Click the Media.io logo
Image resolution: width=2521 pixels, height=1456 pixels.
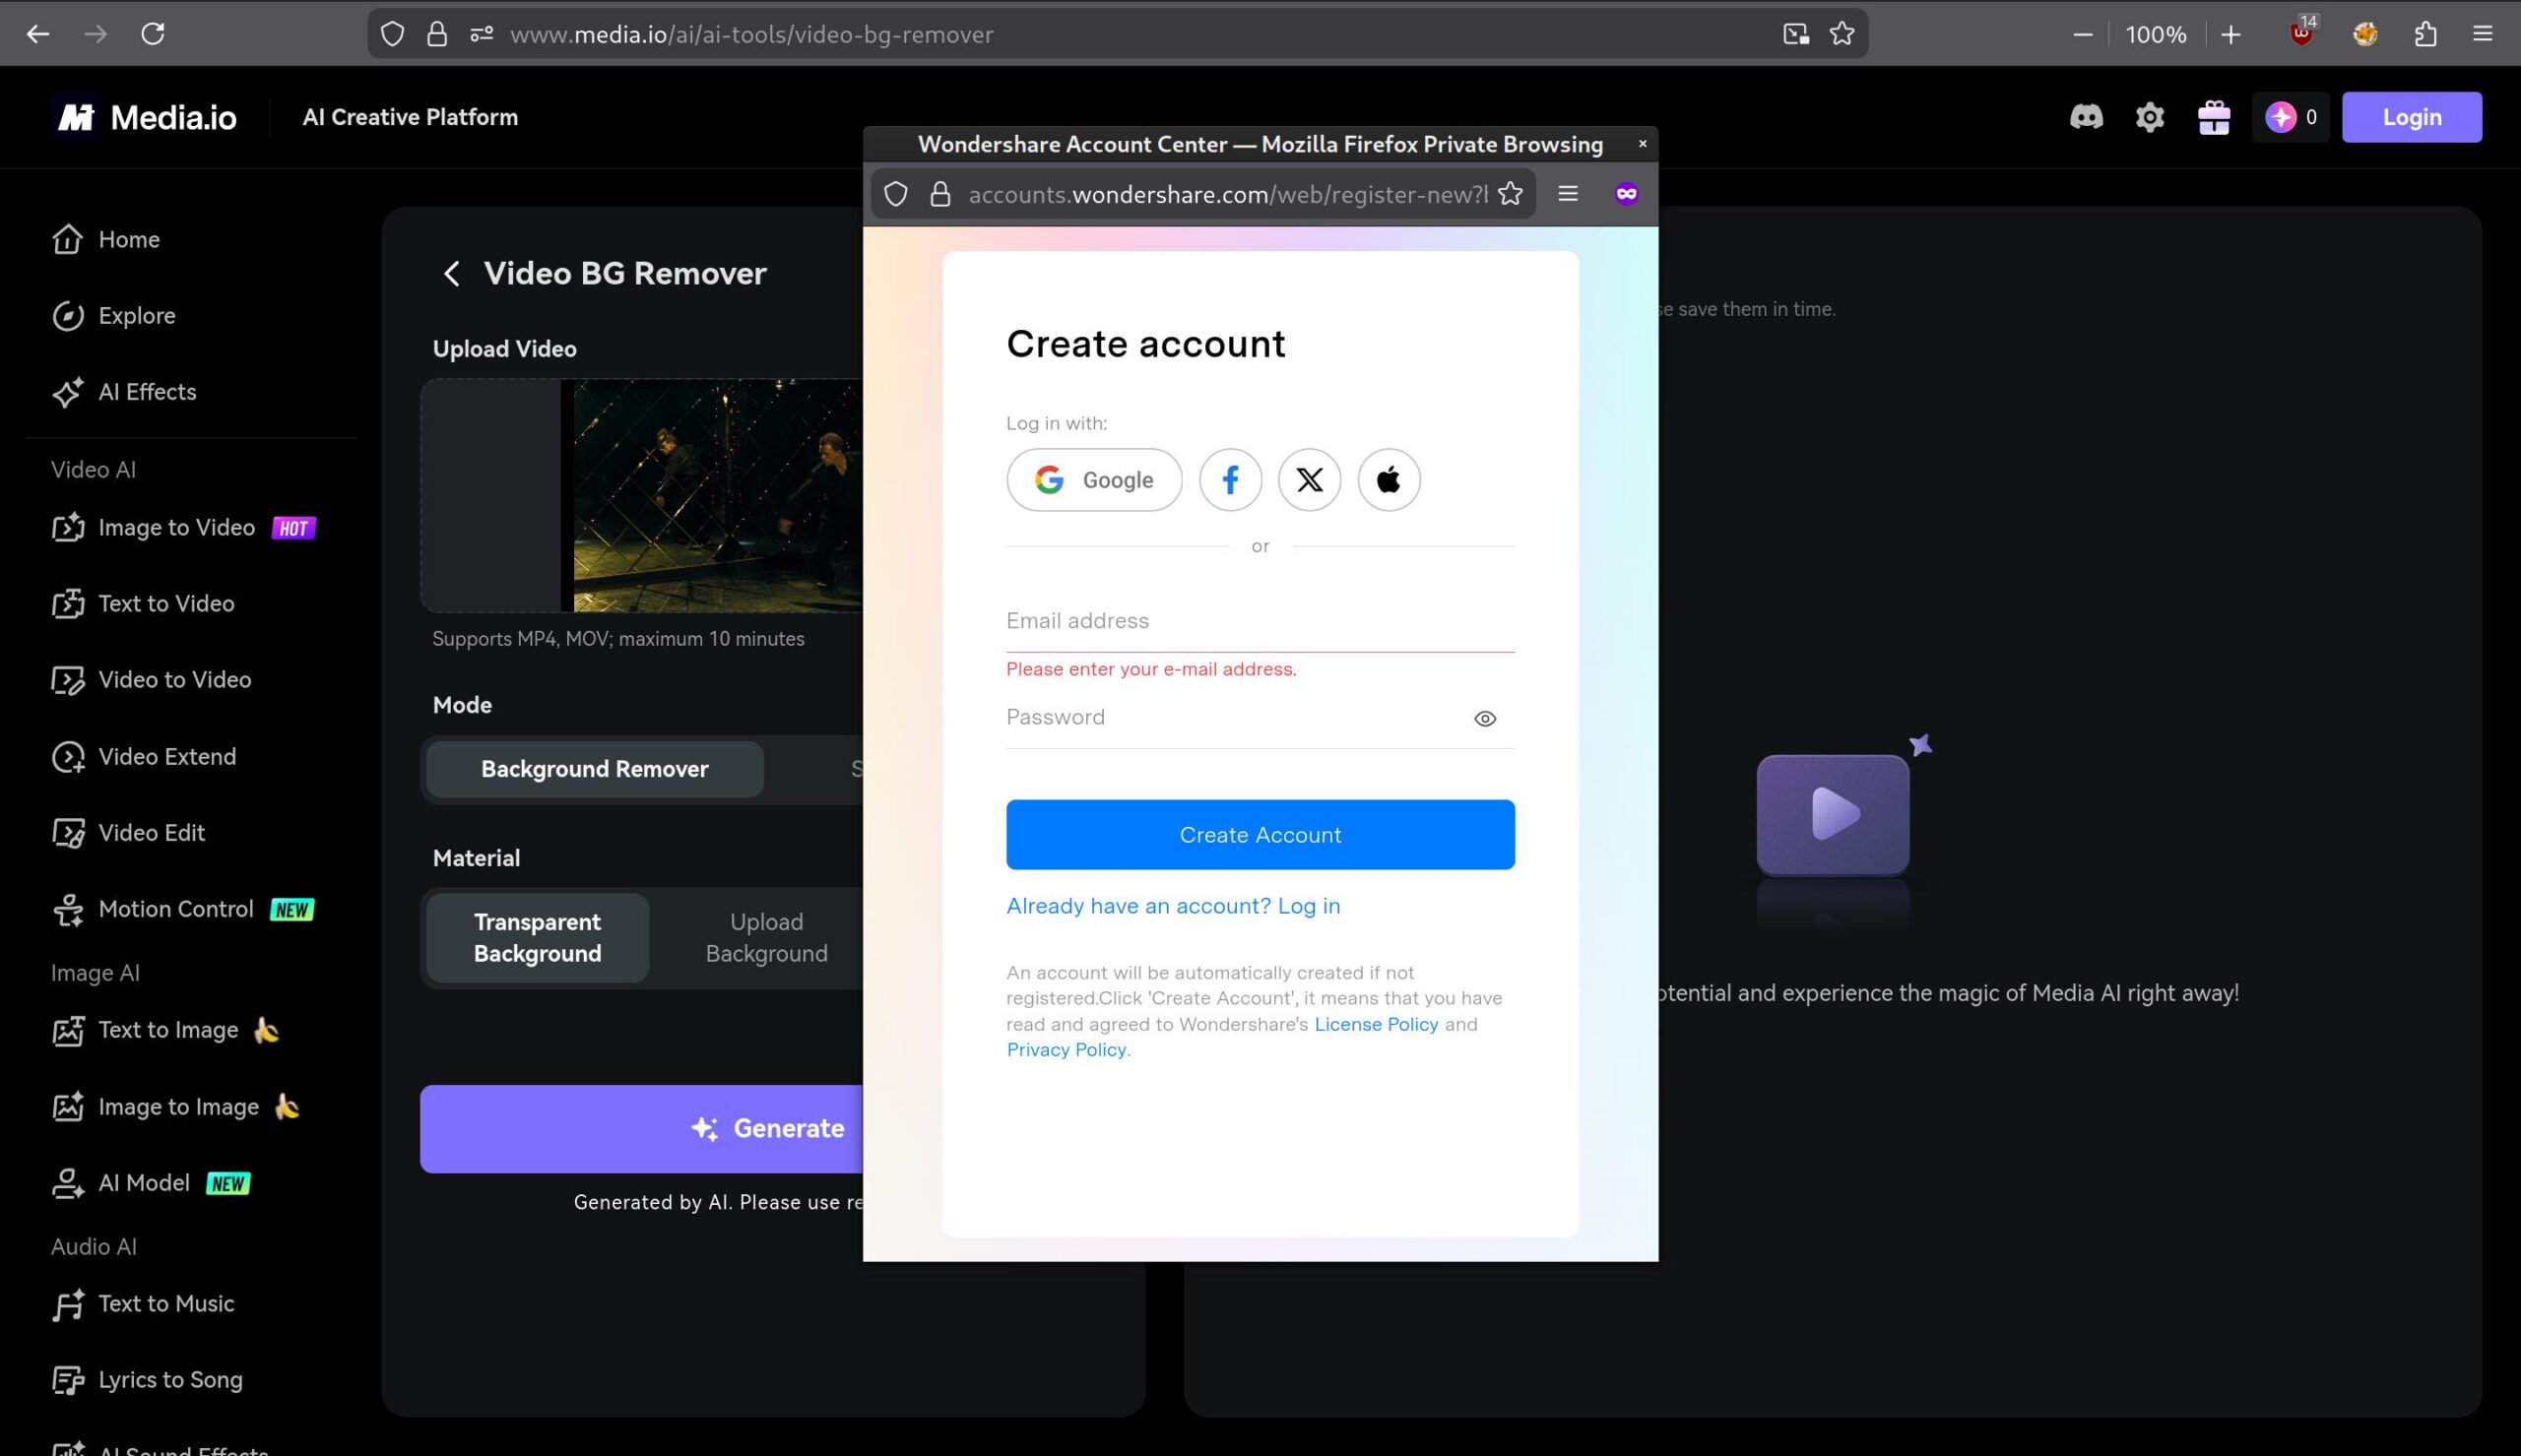pos(146,117)
